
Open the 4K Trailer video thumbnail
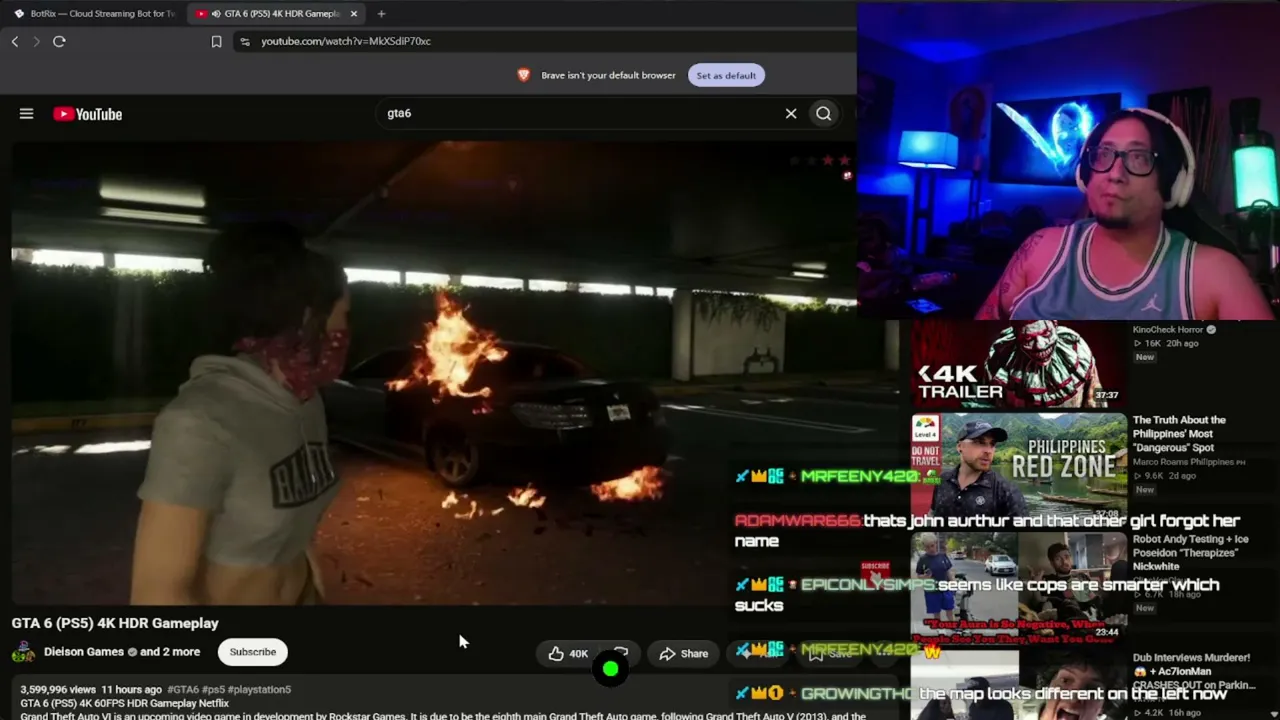(x=1019, y=364)
